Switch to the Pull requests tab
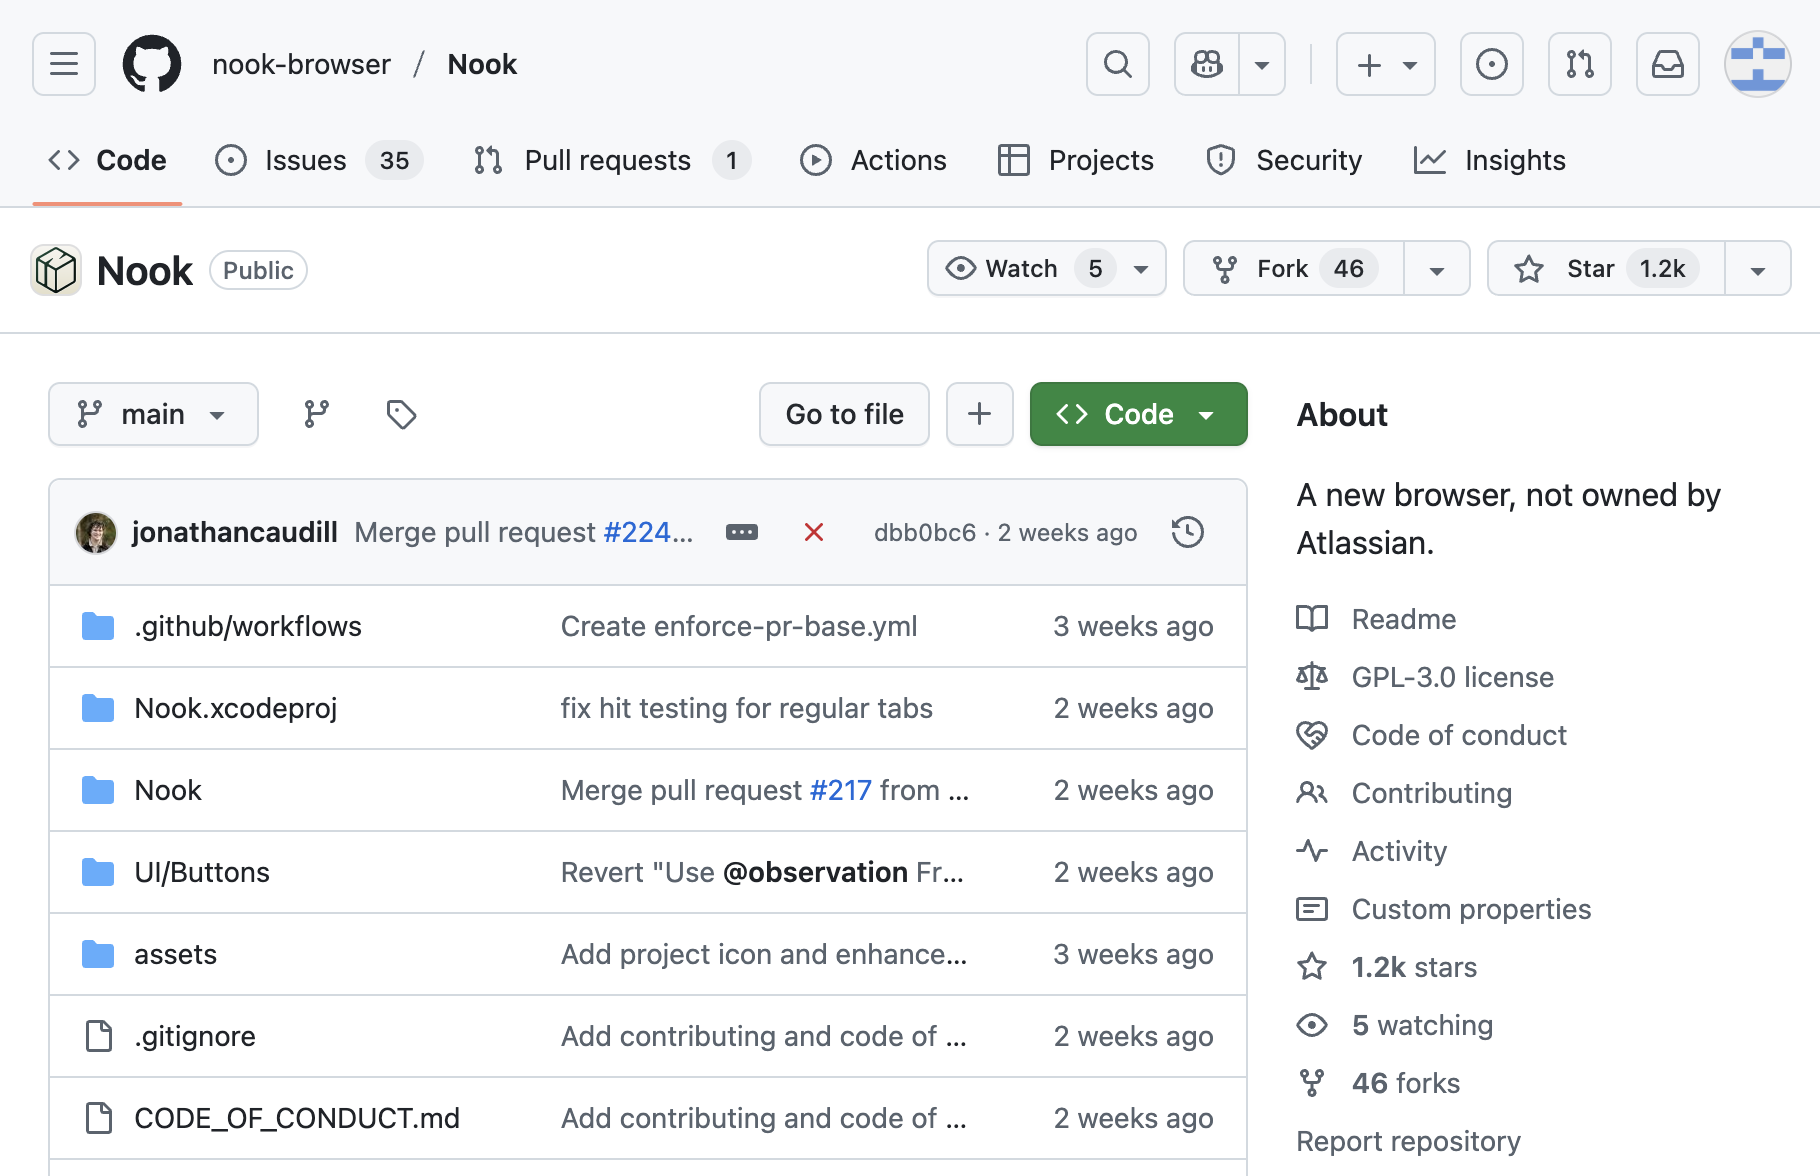The width and height of the screenshot is (1820, 1176). (607, 160)
